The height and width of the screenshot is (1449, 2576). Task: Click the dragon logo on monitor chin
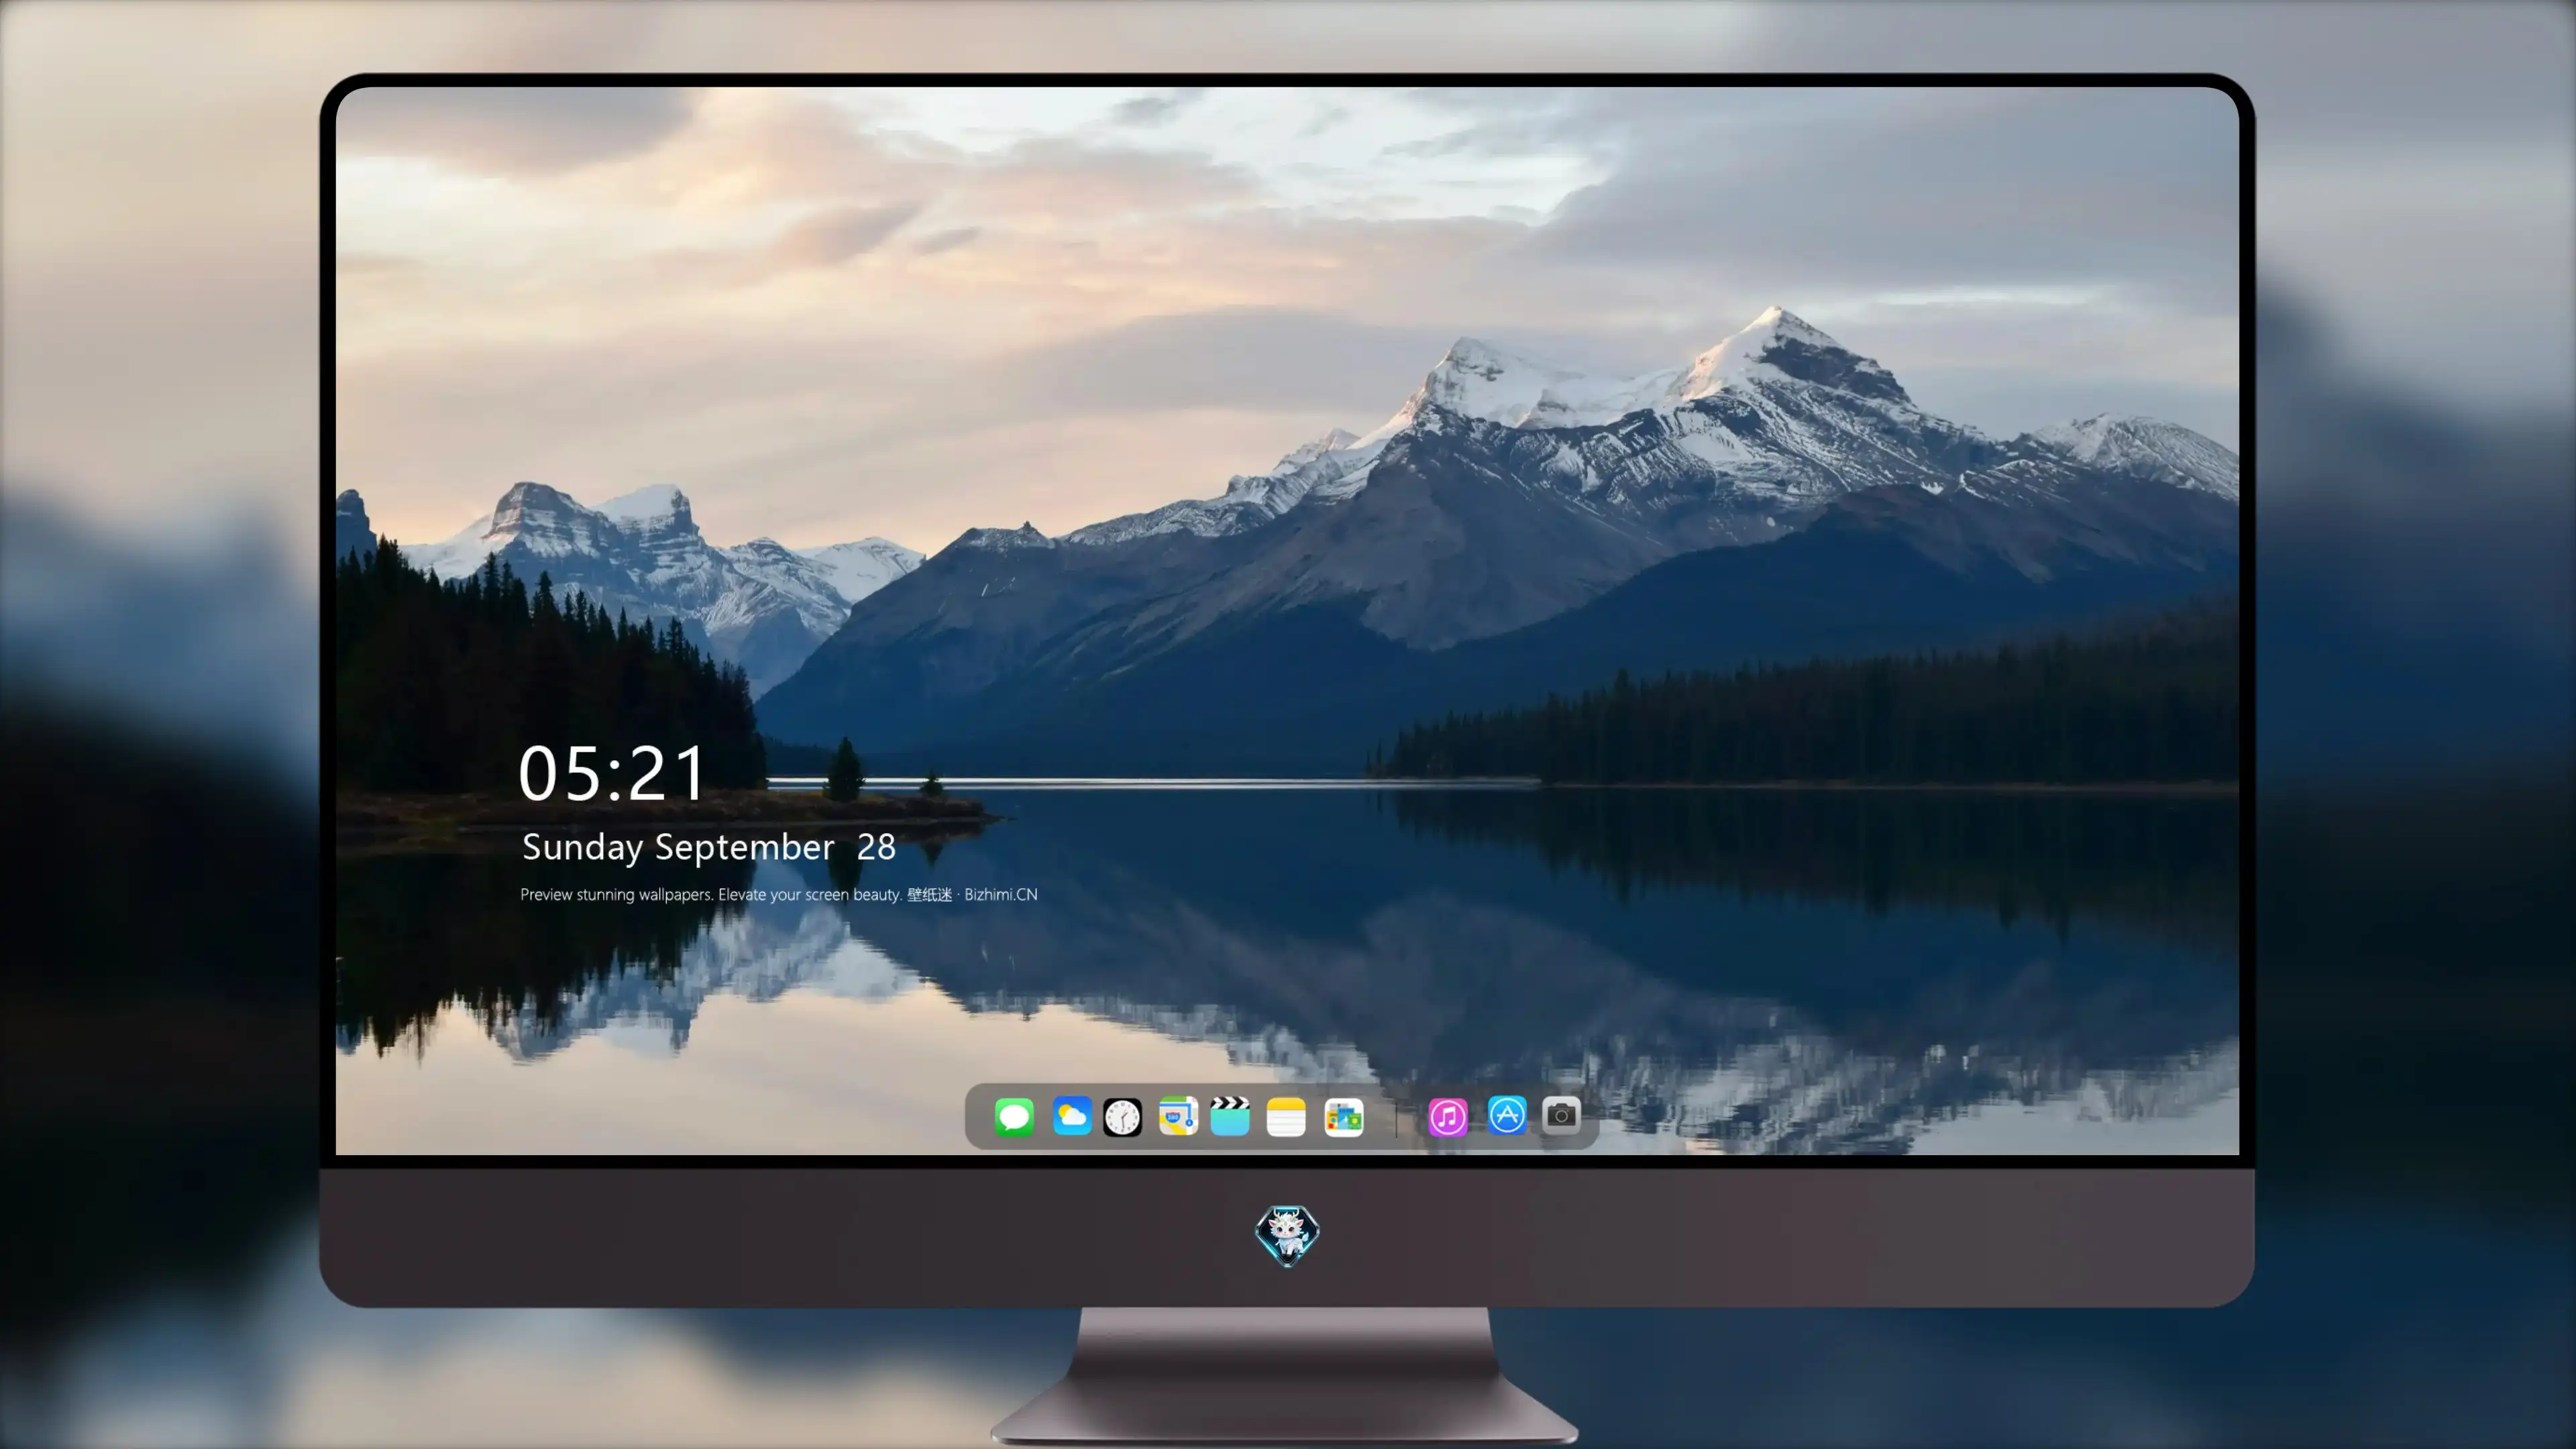click(x=1287, y=1236)
